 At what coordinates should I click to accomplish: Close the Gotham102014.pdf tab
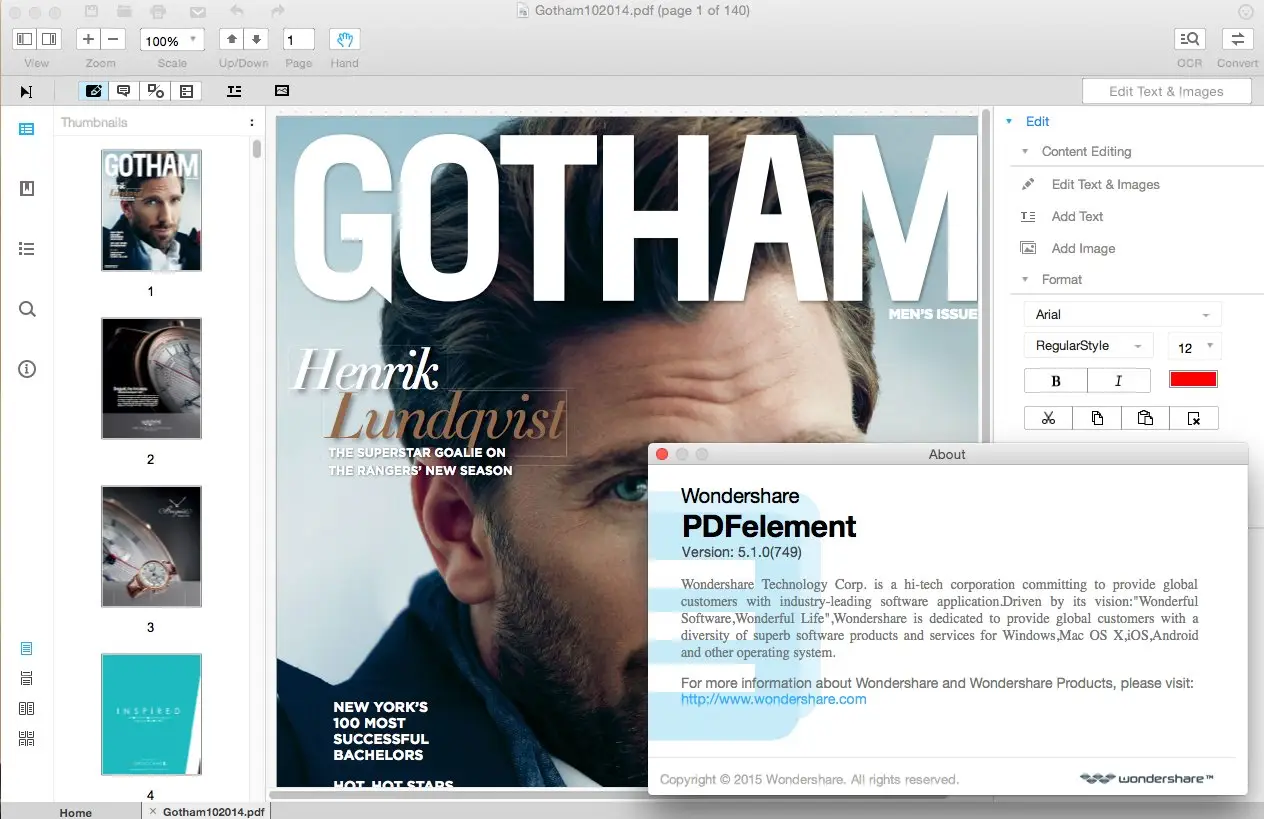[152, 812]
